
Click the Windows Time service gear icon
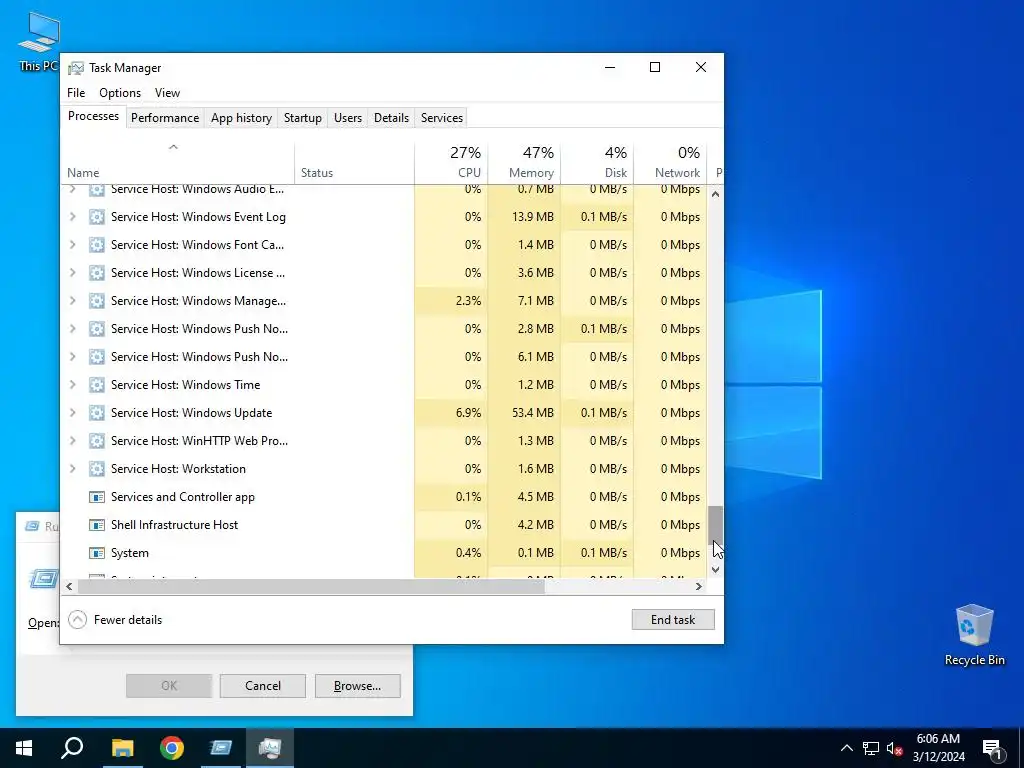point(97,385)
